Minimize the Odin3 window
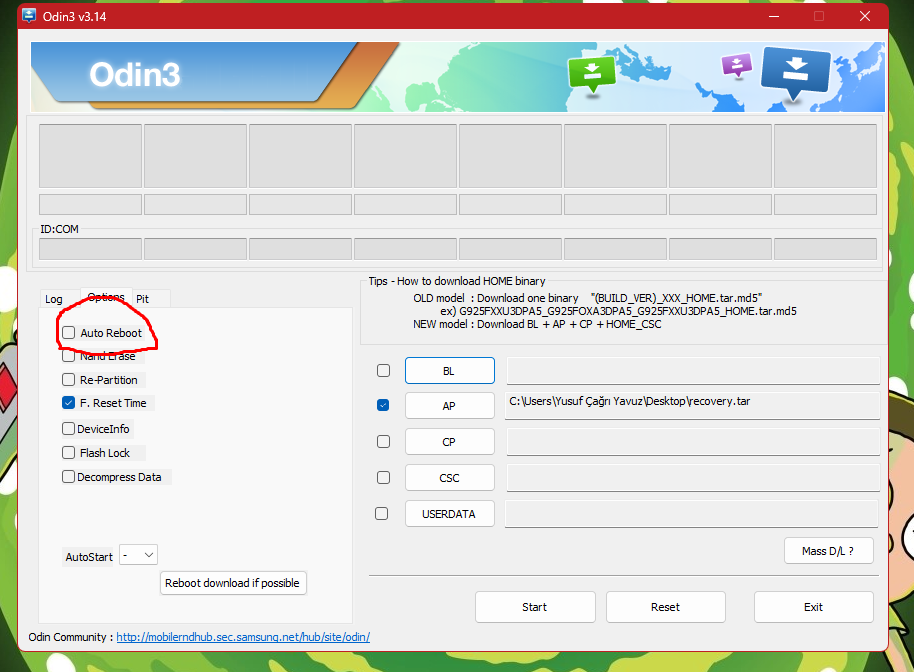This screenshot has height=672, width=914. click(x=774, y=16)
